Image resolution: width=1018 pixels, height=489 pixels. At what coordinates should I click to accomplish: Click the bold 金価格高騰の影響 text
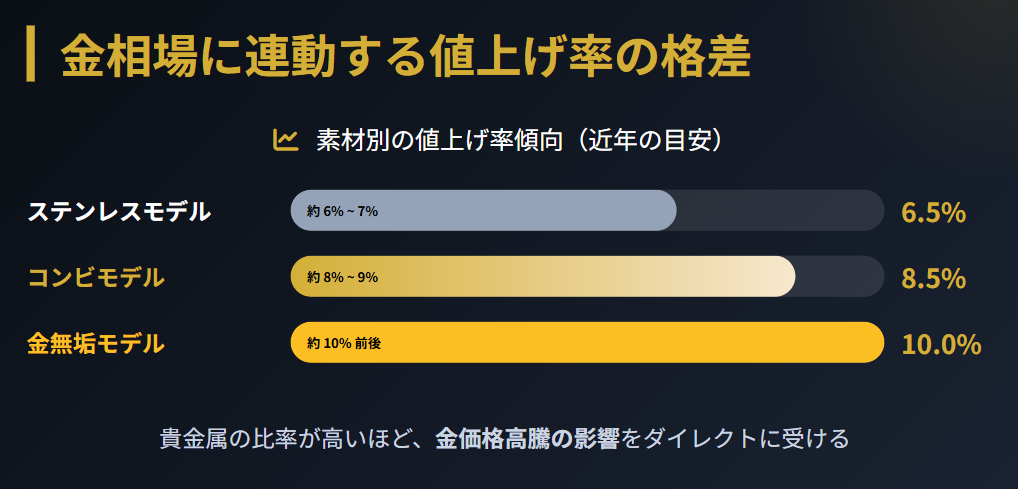[x=527, y=438]
